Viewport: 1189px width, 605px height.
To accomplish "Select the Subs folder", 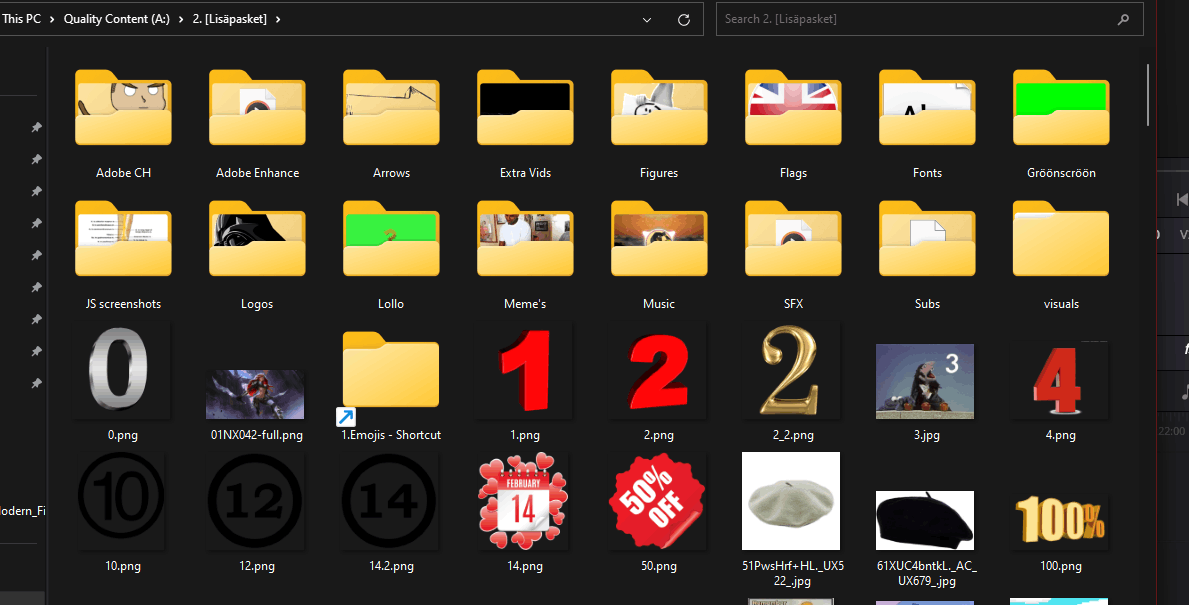I will 927,239.
